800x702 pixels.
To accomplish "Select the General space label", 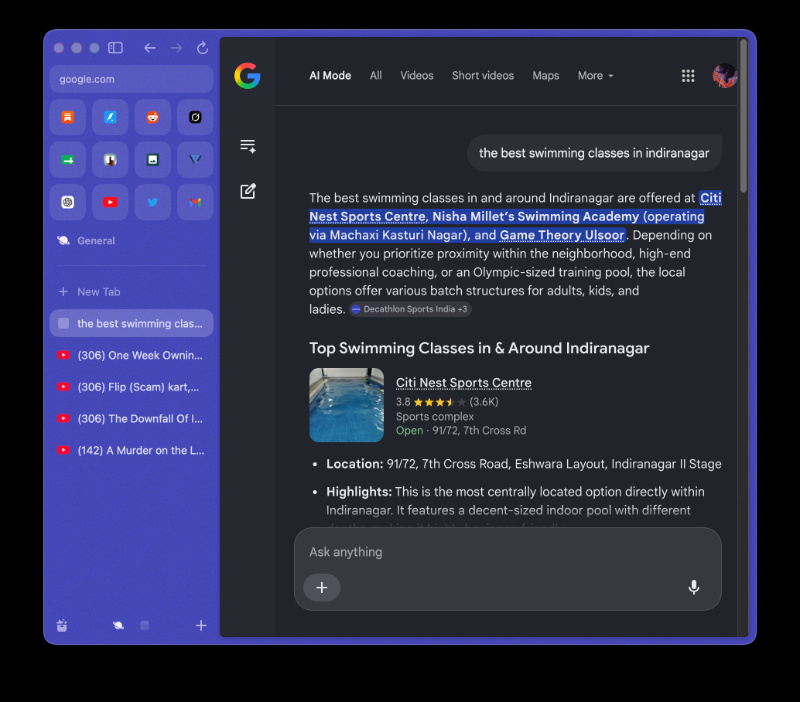I will pos(96,241).
